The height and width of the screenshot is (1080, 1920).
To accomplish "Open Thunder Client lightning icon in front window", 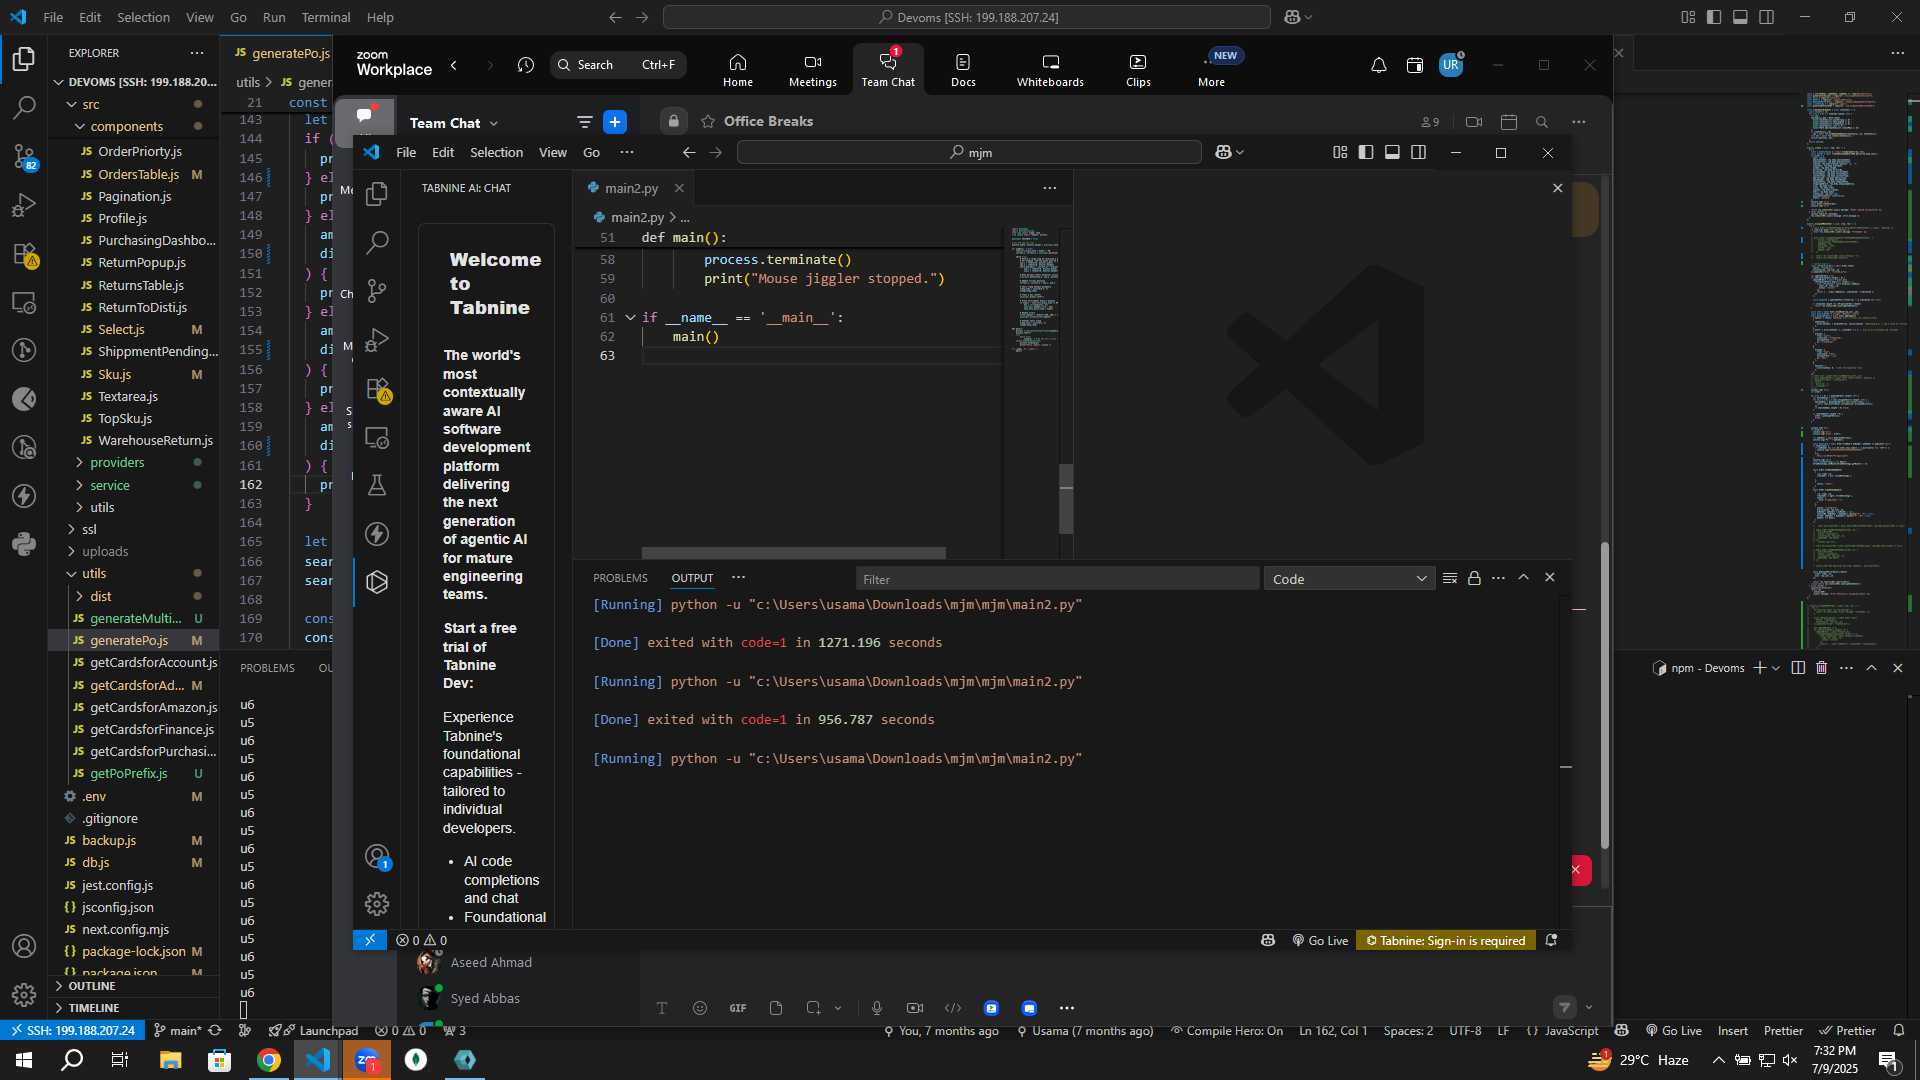I will coord(377,534).
